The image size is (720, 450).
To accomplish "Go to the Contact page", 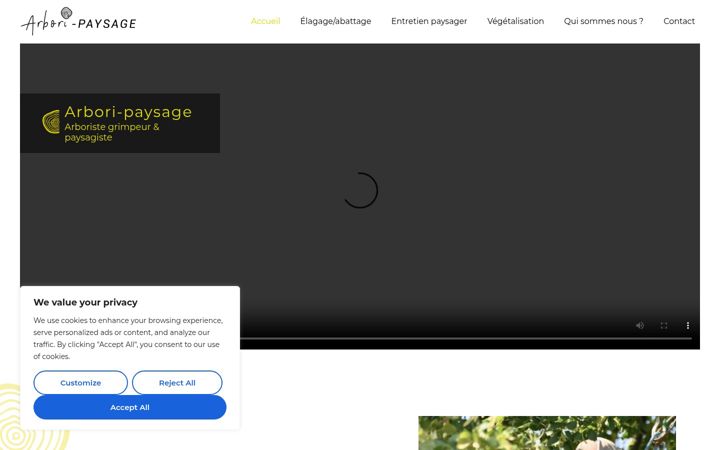I will [x=679, y=21].
